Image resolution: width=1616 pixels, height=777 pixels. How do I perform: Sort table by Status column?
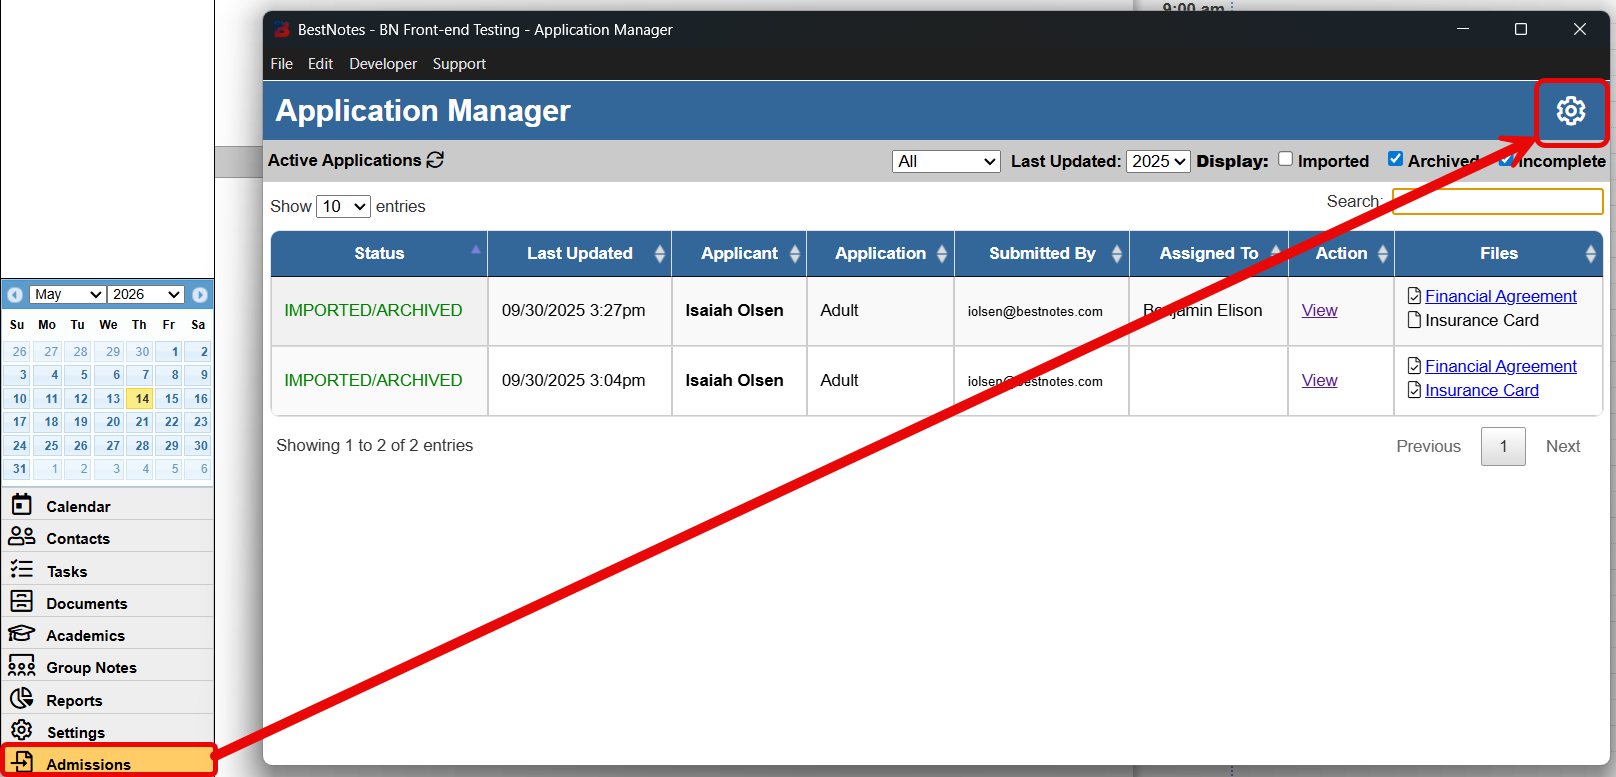[x=379, y=253]
